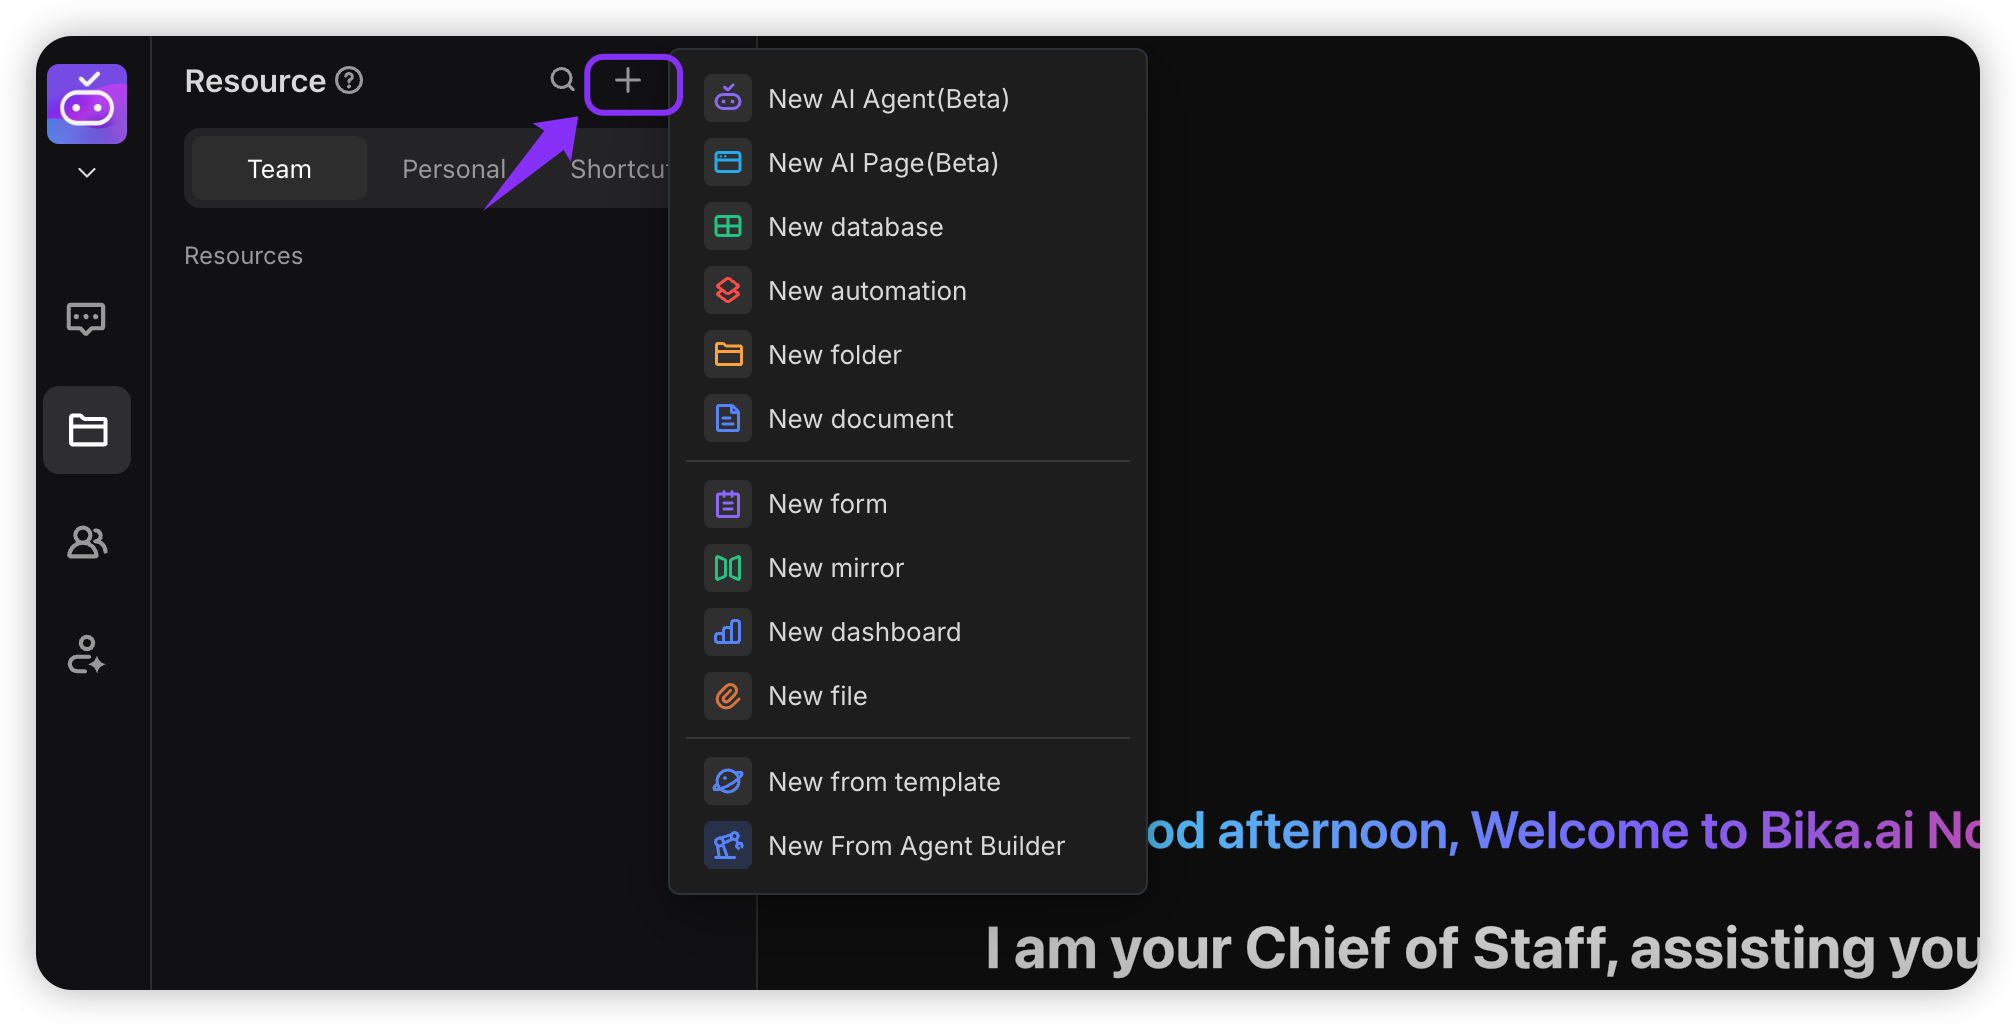Image resolution: width=2016 pixels, height=1026 pixels.
Task: Expand the workspace switcher chevron
Action: pos(87,172)
